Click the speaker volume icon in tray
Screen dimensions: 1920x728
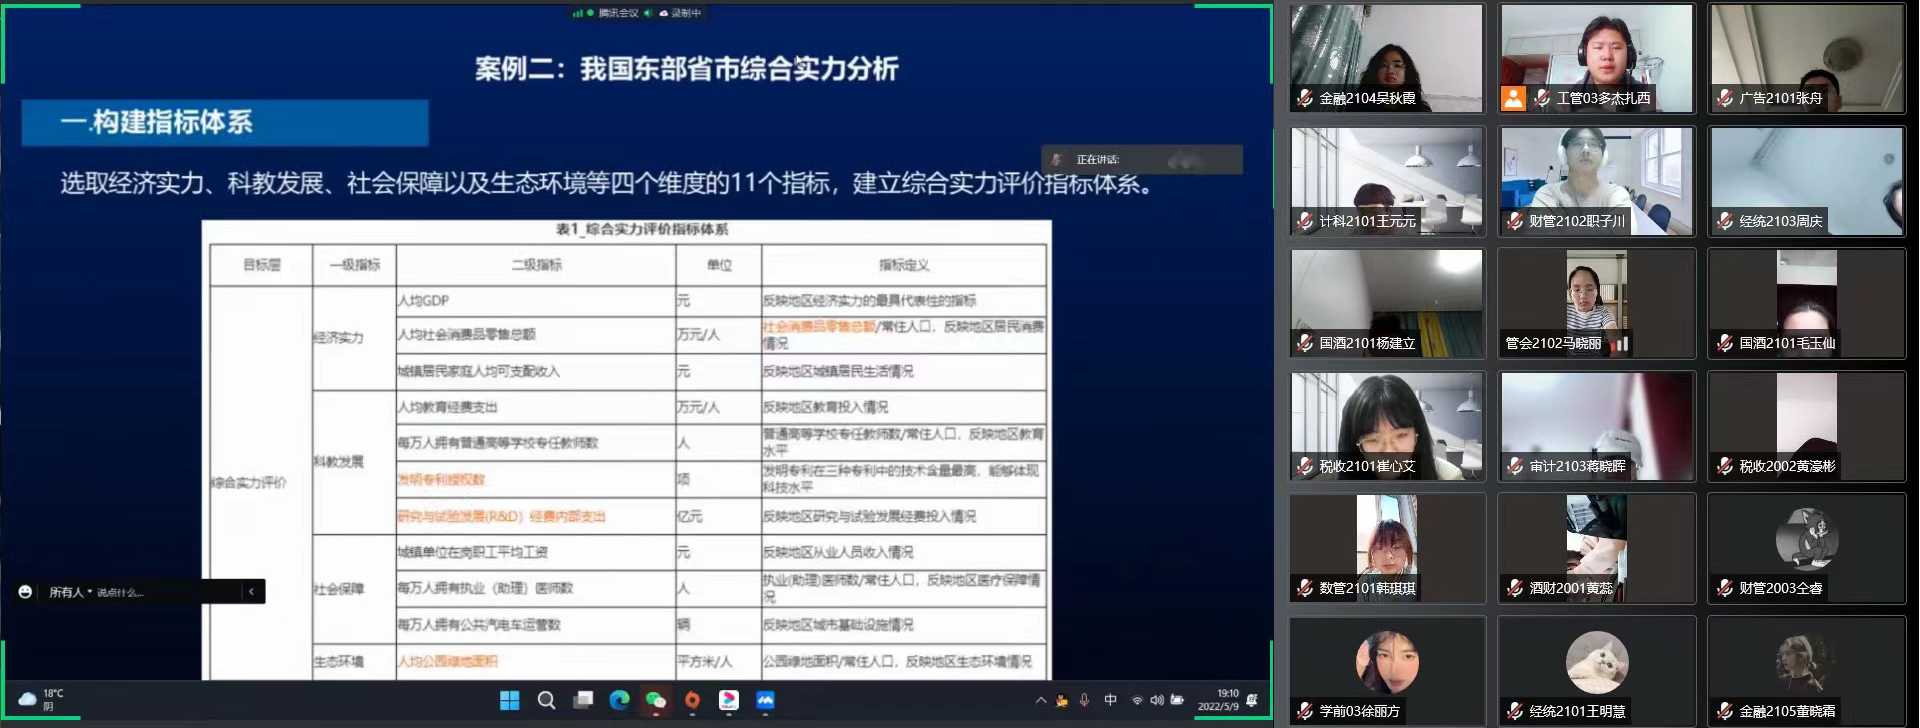(1157, 700)
